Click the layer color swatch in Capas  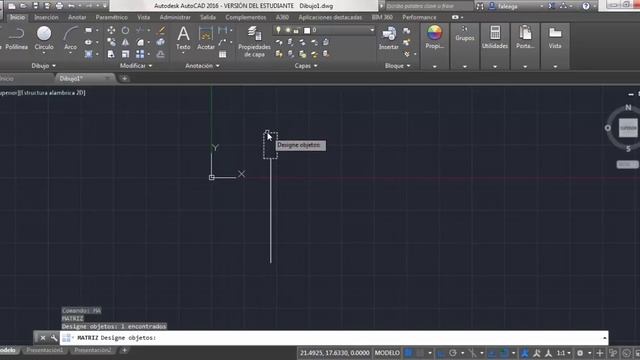click(307, 30)
